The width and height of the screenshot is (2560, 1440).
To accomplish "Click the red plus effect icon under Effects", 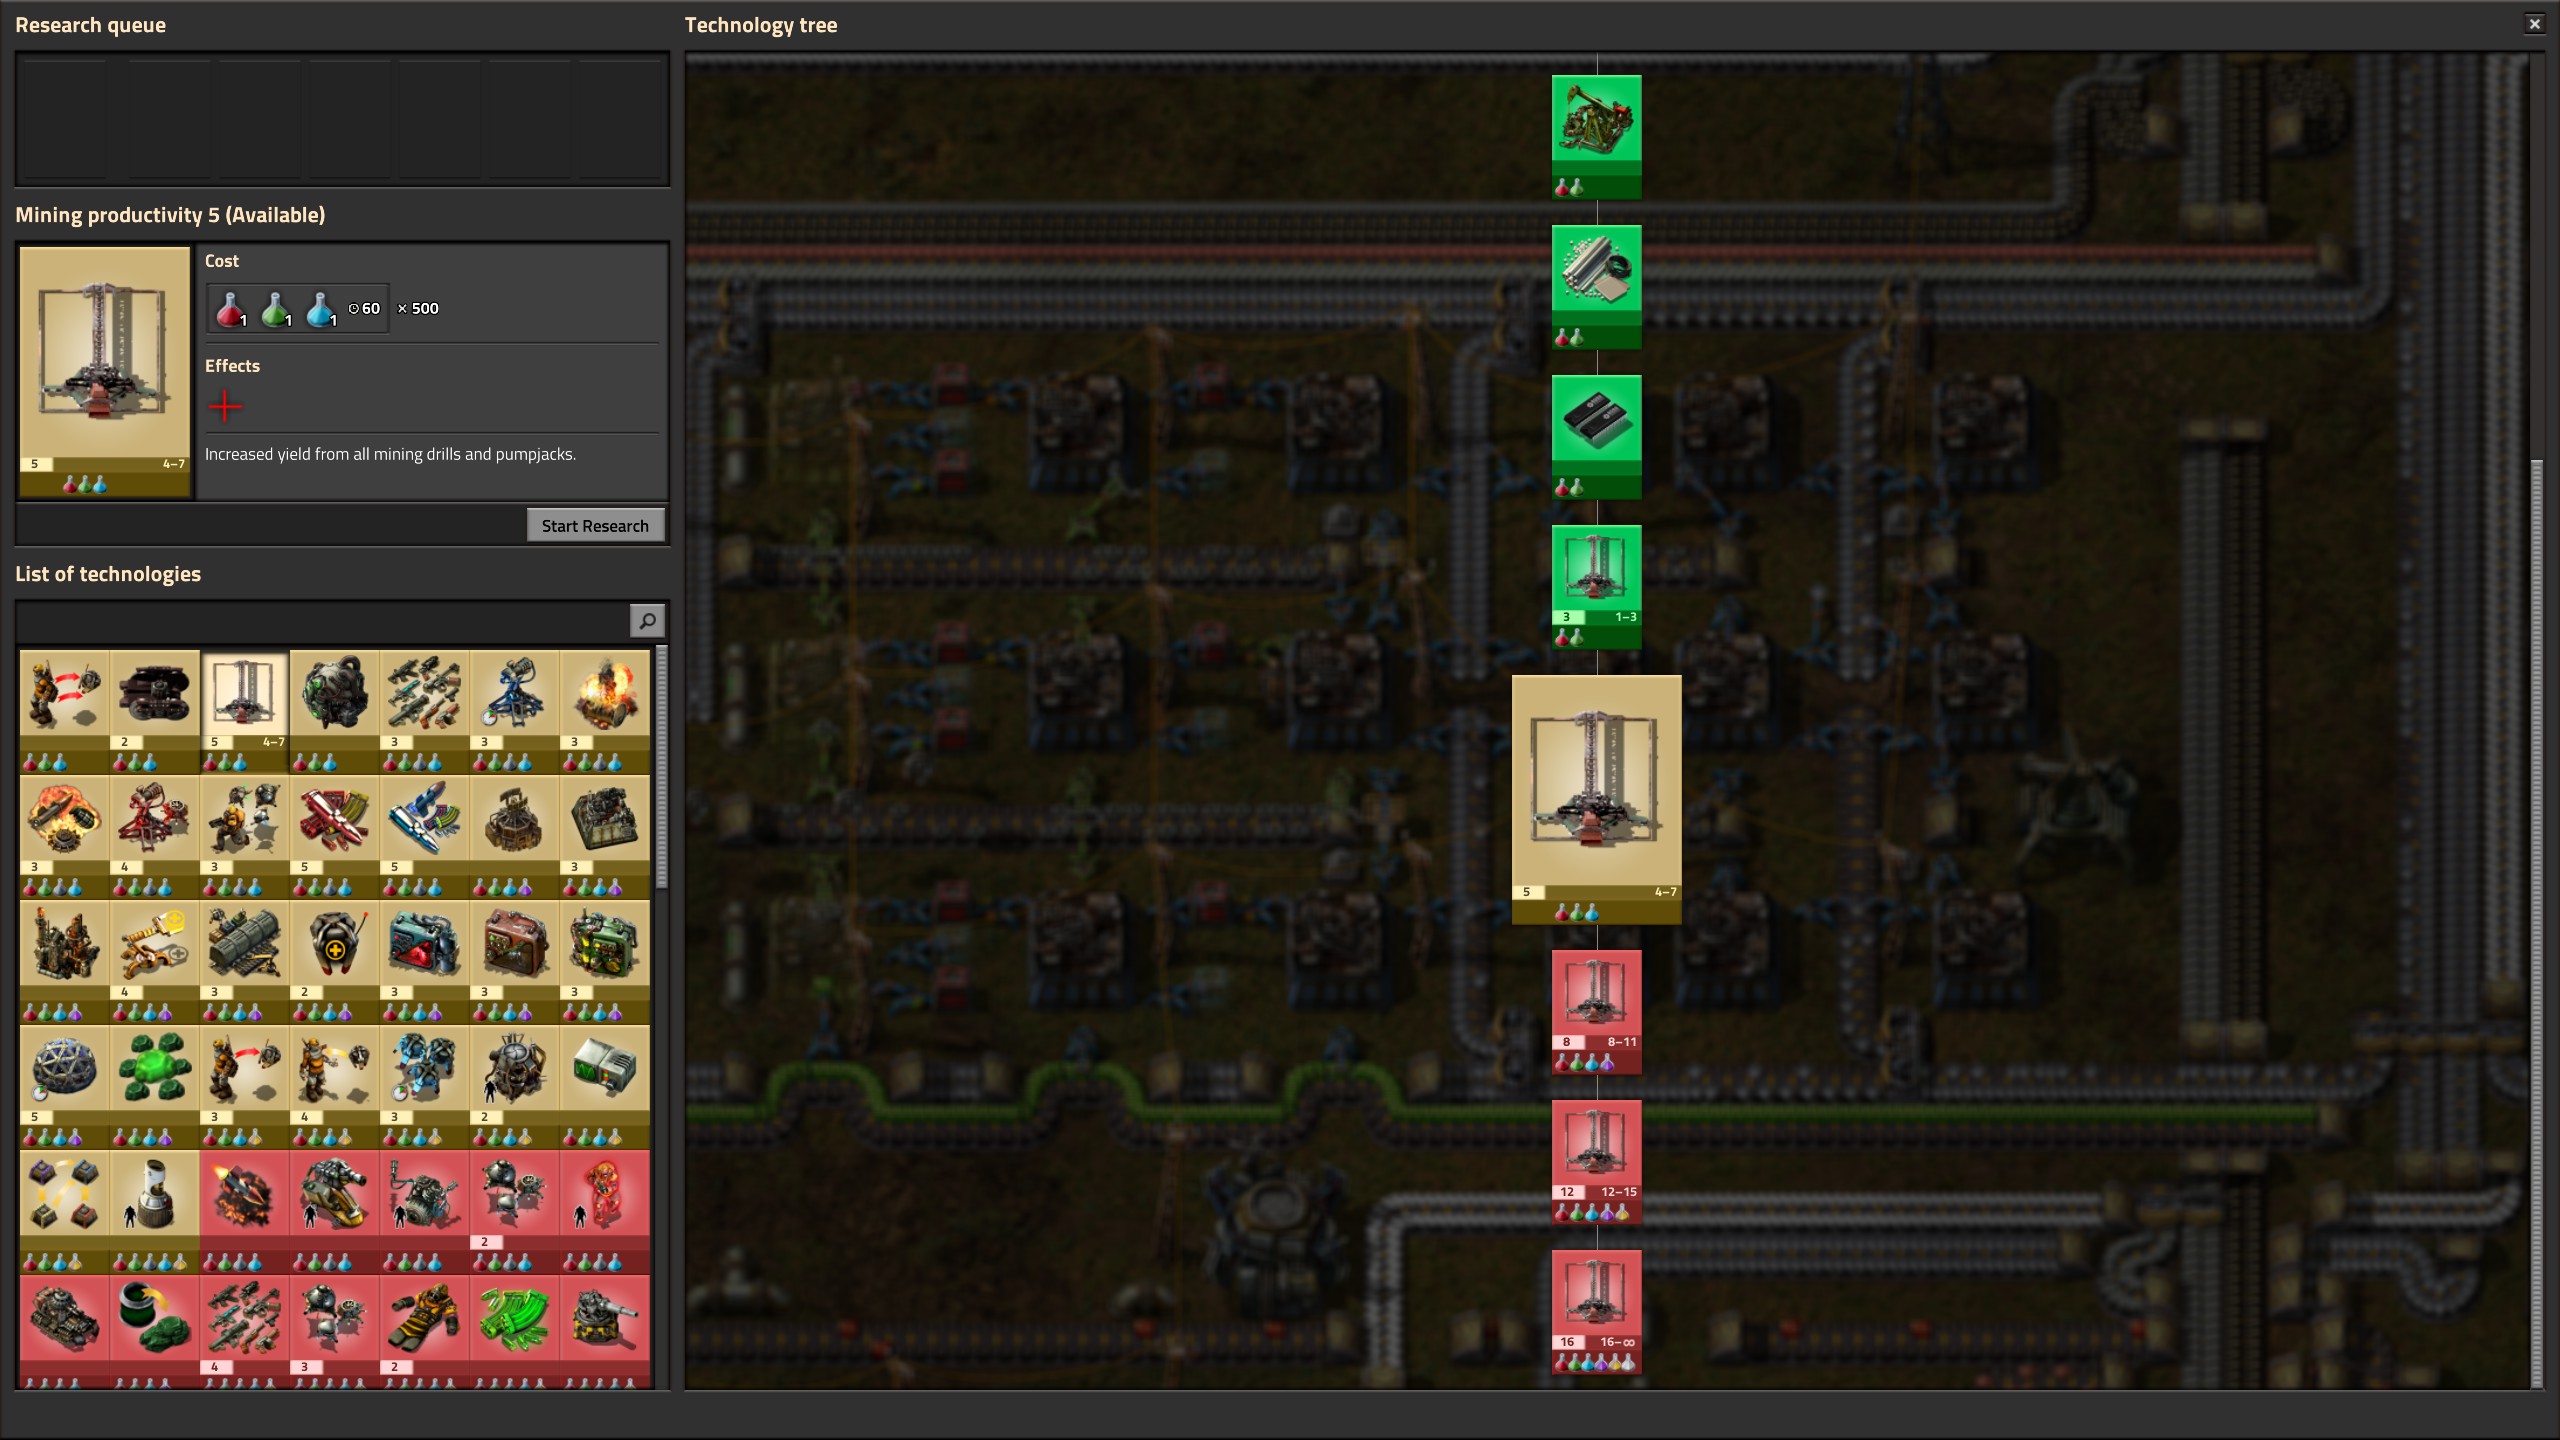I will coord(225,406).
